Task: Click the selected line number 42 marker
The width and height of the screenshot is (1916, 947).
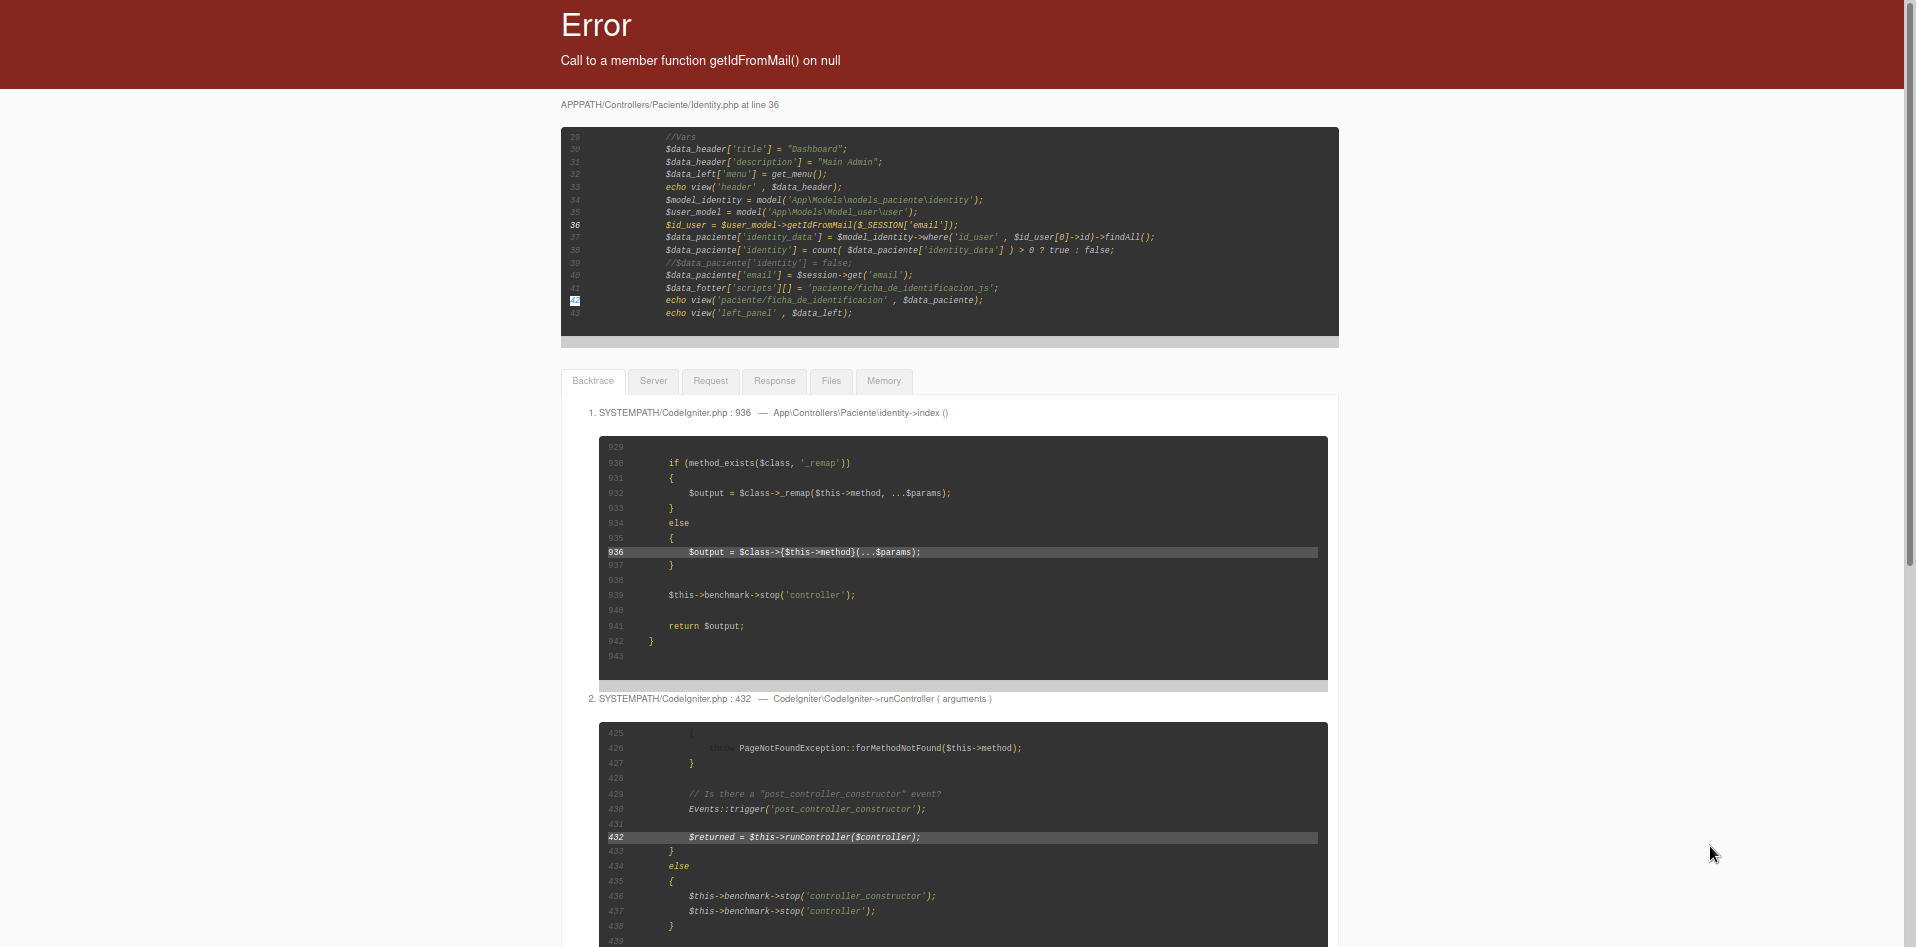Action: point(575,301)
